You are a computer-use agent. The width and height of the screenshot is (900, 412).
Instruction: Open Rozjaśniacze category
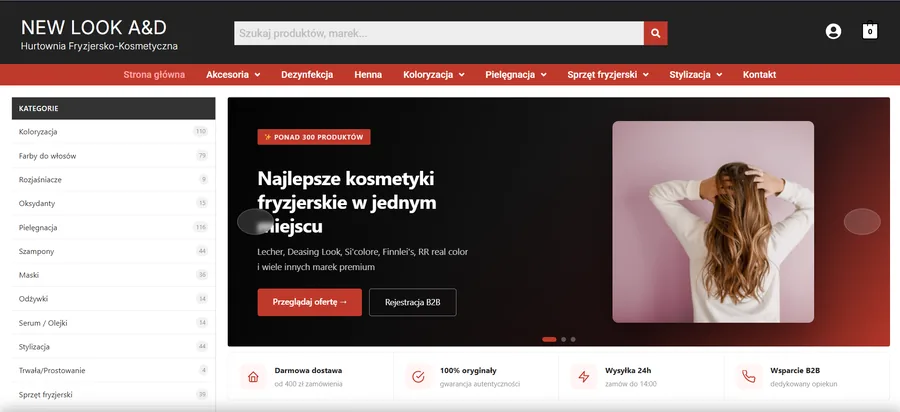point(114,180)
